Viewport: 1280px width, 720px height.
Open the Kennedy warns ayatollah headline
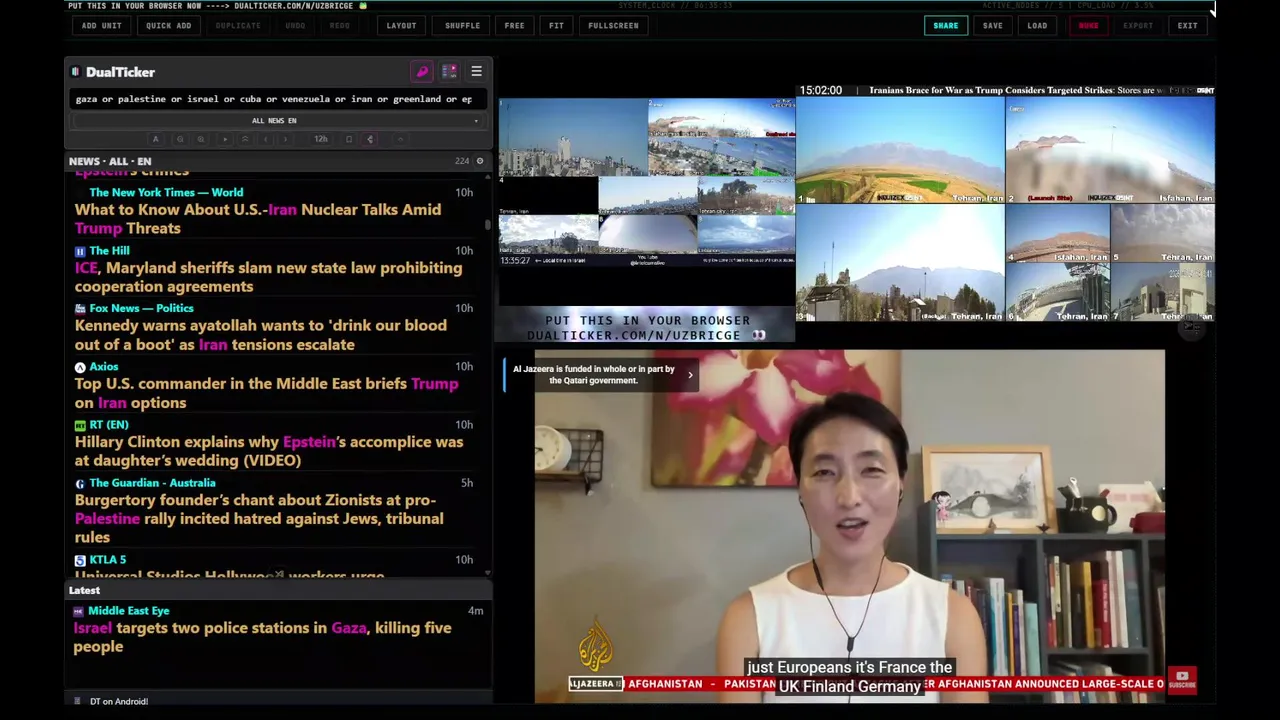[x=260, y=335]
